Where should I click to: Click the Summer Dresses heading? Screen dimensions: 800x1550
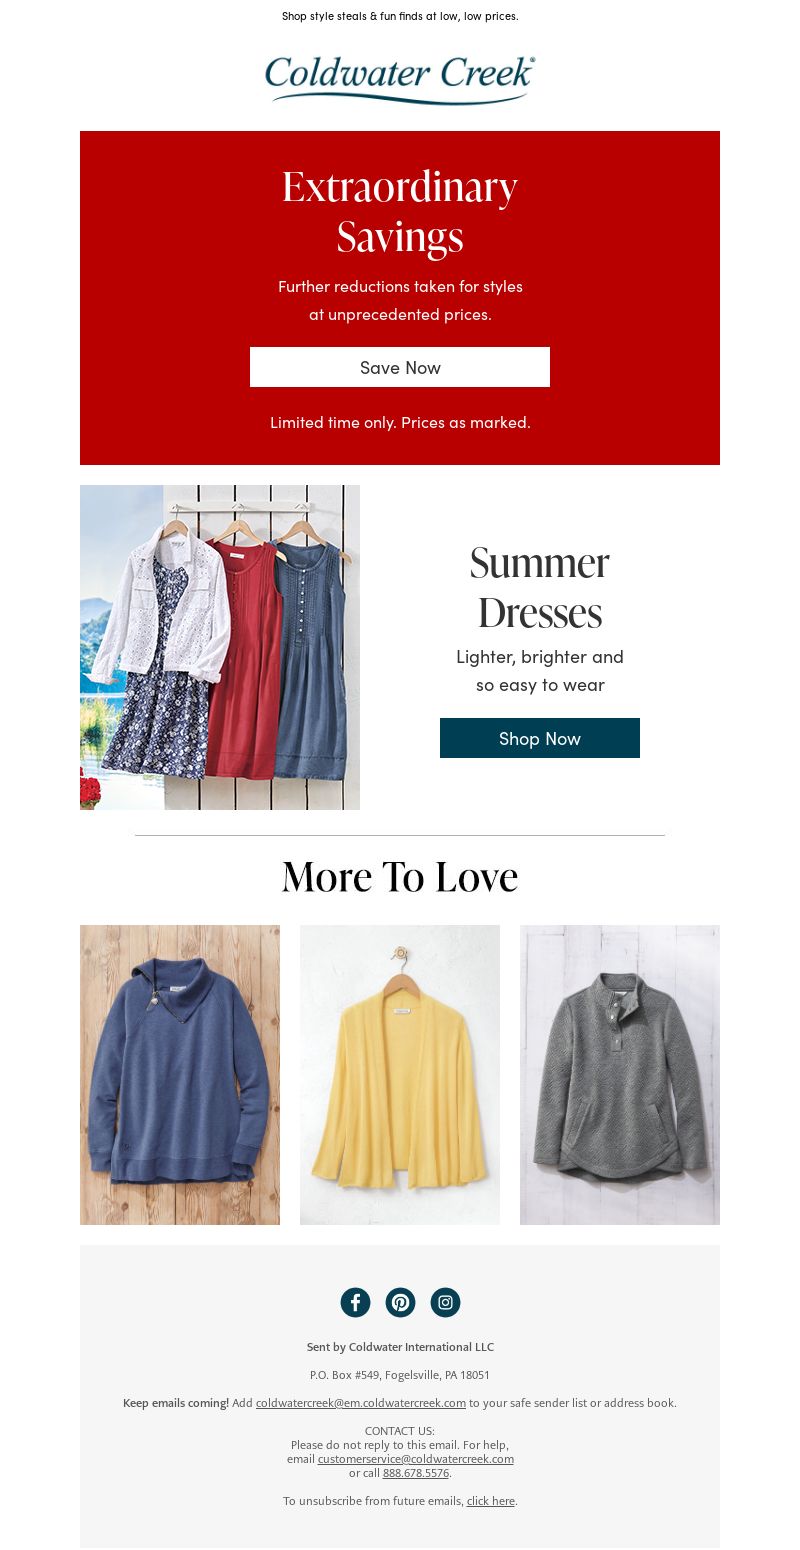(540, 588)
